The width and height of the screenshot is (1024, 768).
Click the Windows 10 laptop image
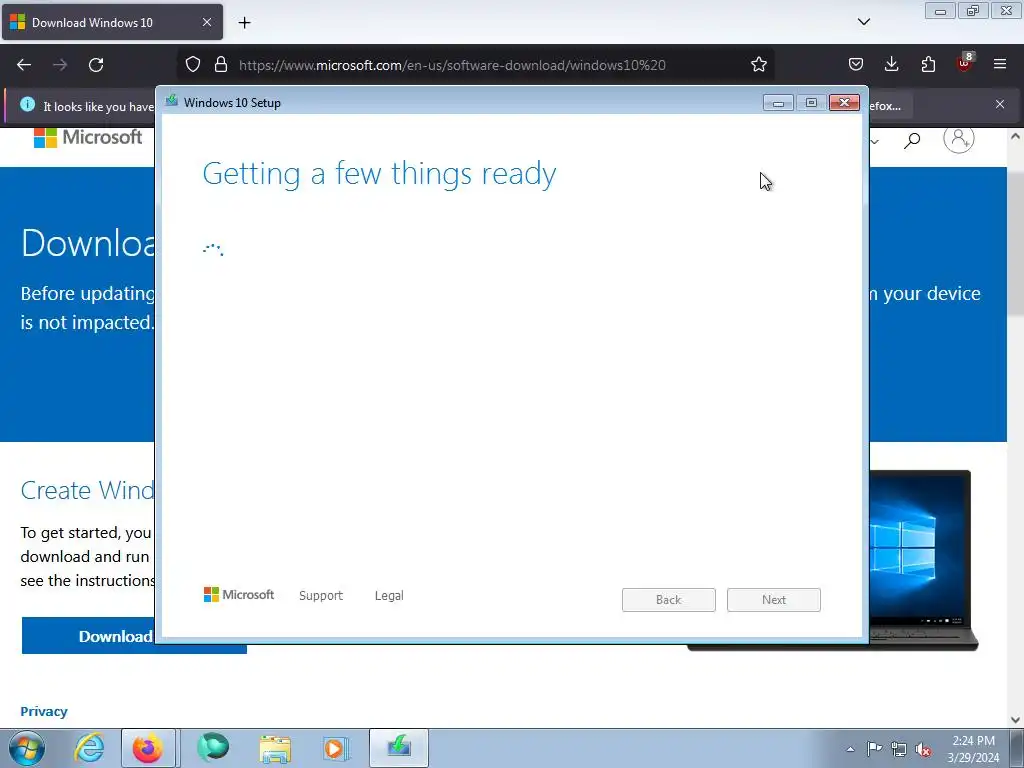(924, 560)
